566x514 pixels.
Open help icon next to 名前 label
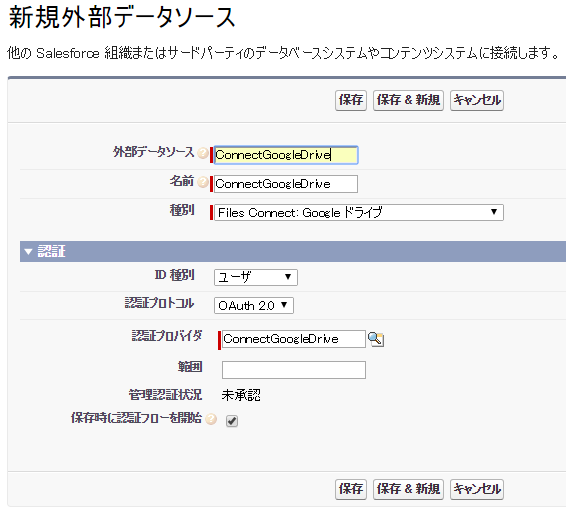pos(203,182)
